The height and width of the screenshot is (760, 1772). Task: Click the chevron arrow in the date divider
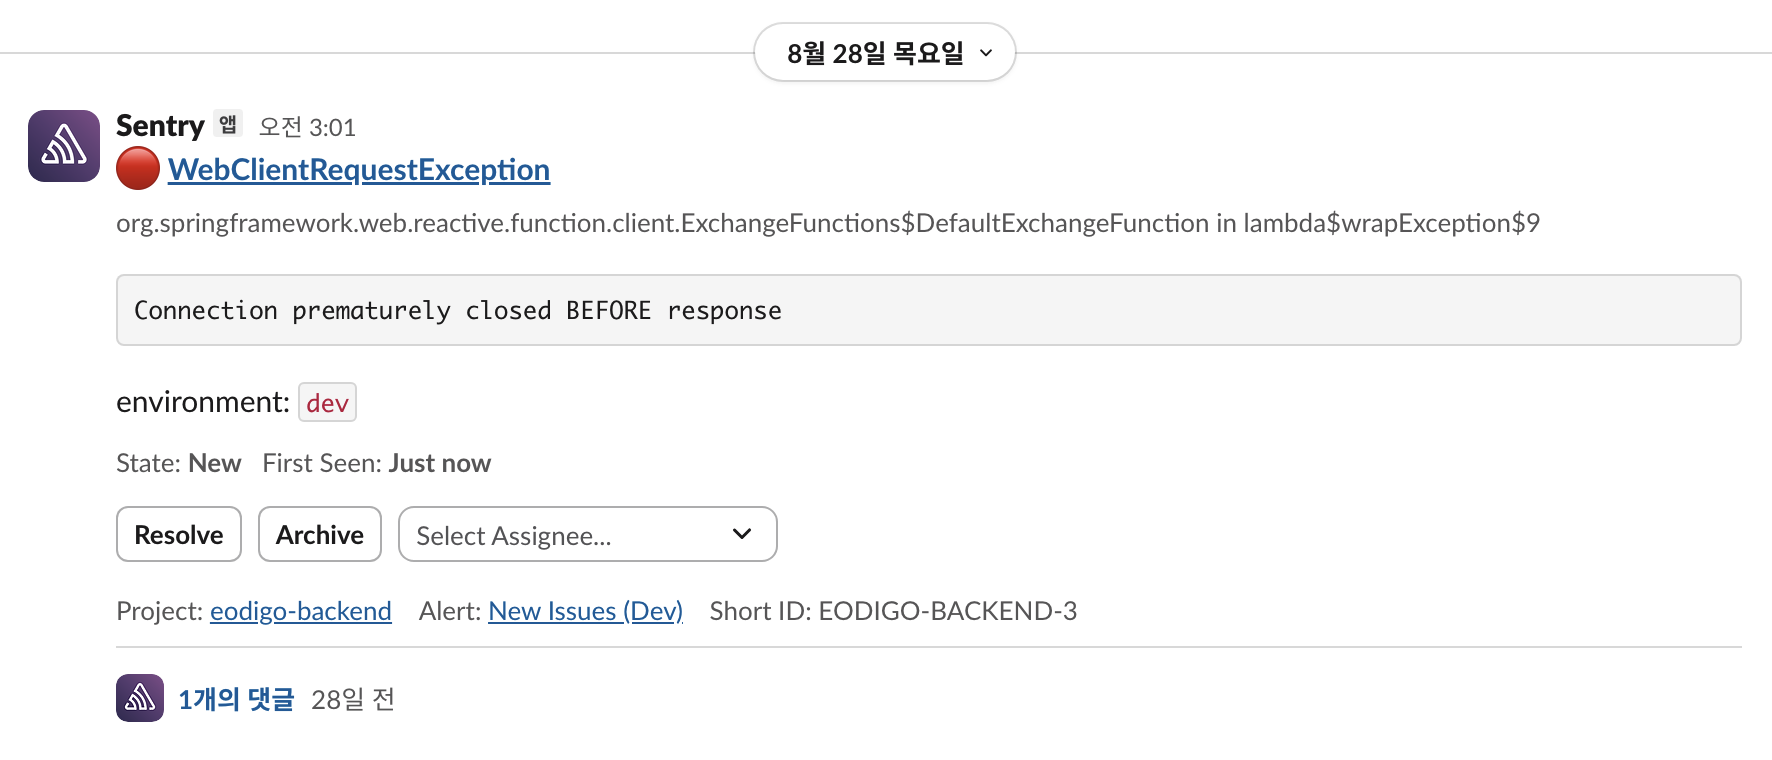click(986, 53)
